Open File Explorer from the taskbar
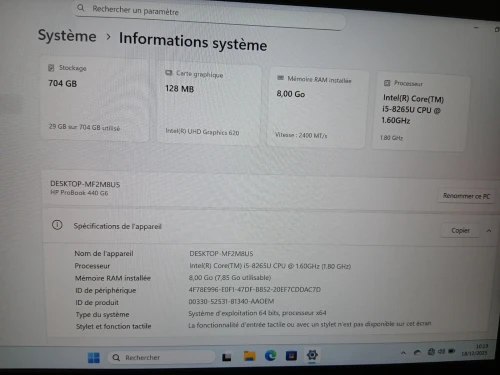The width and height of the screenshot is (500, 375). pyautogui.click(x=249, y=356)
